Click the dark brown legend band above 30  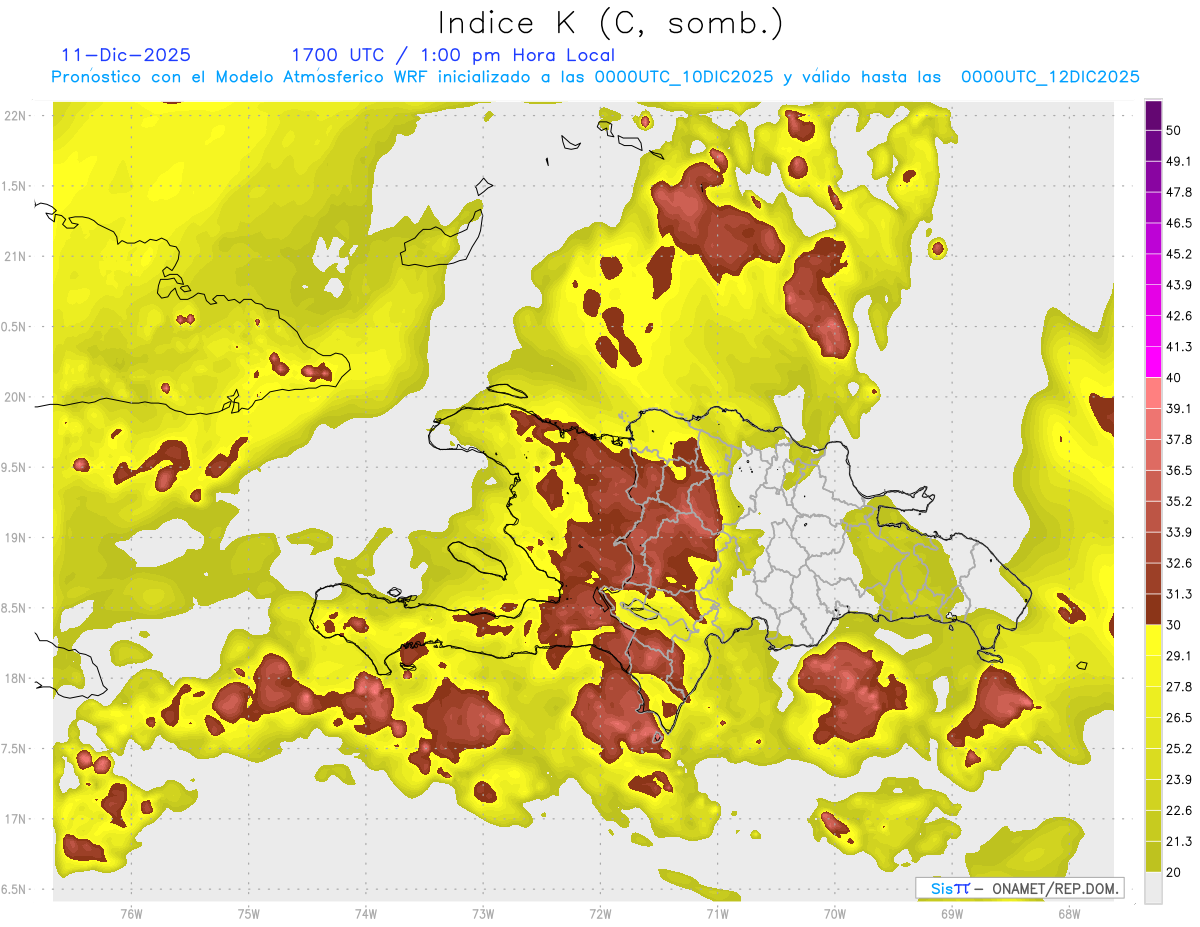pyautogui.click(x=1153, y=609)
